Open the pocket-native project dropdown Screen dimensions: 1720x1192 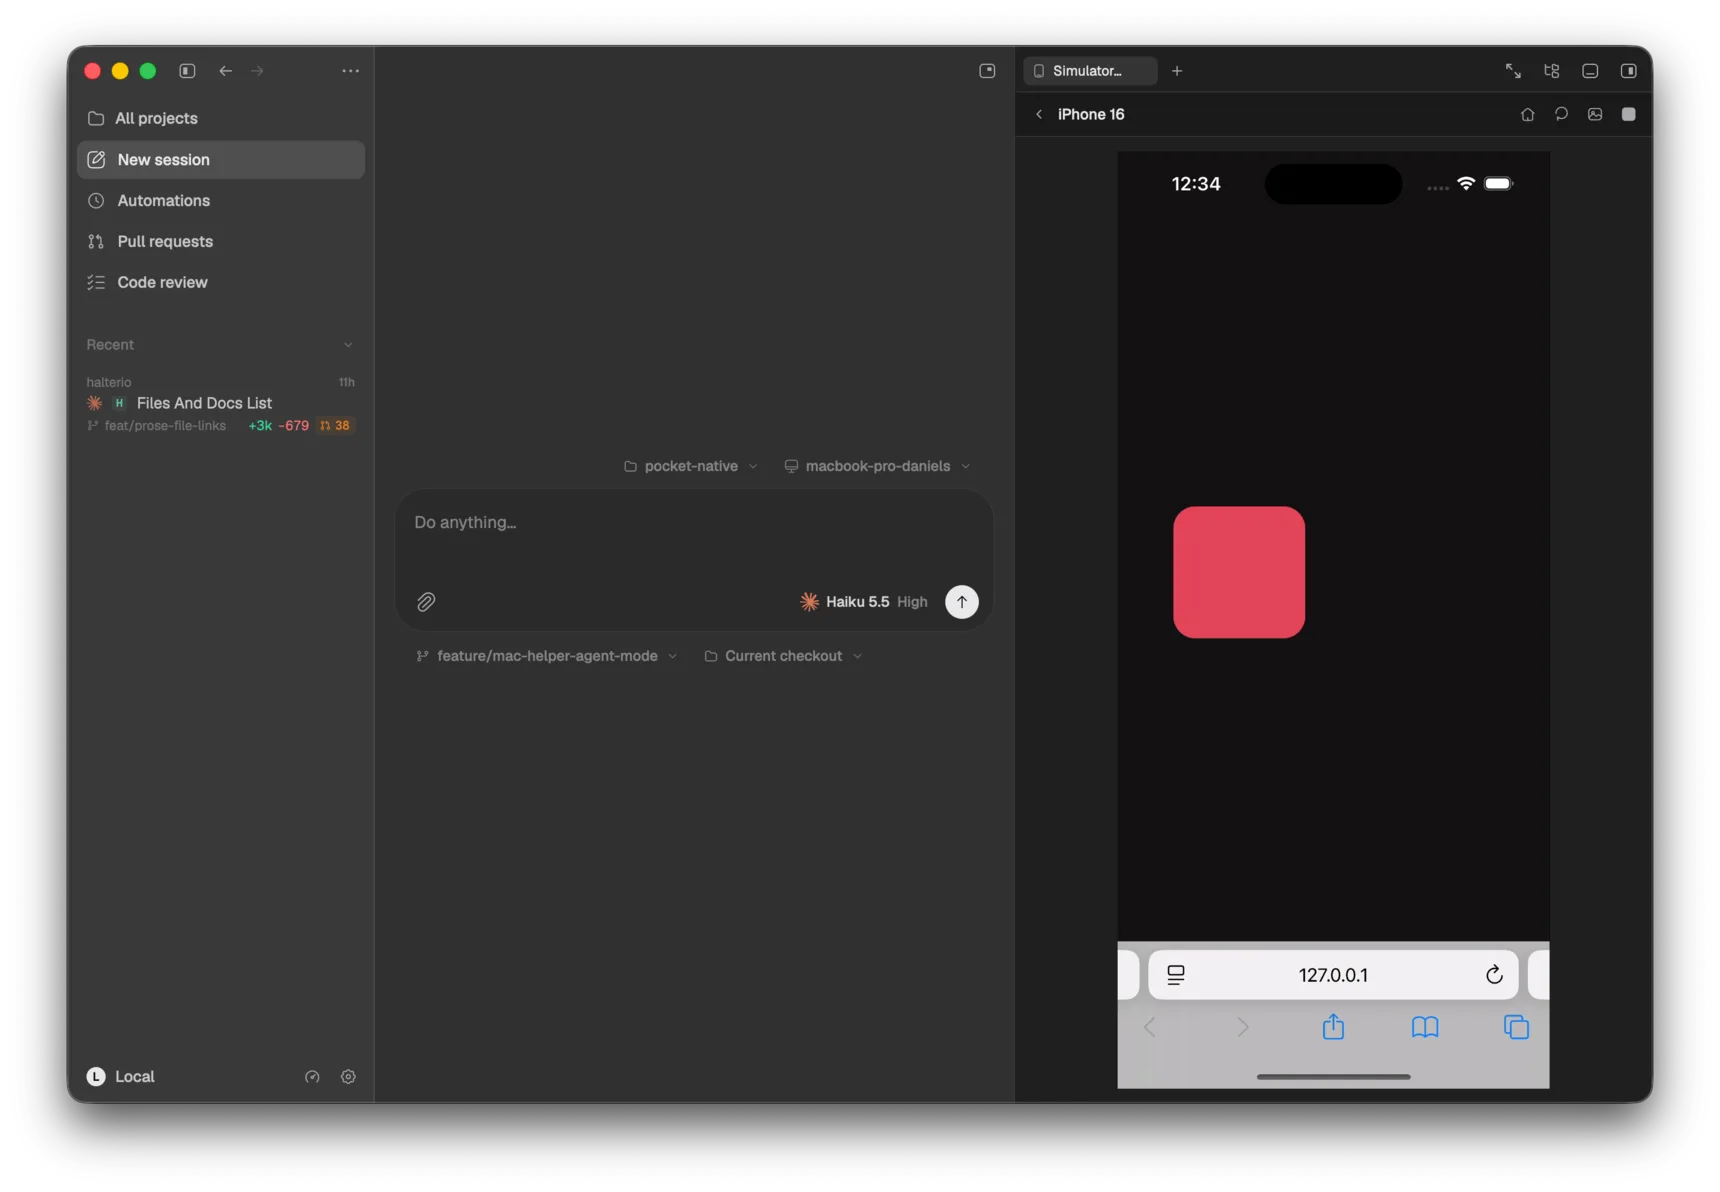[691, 466]
